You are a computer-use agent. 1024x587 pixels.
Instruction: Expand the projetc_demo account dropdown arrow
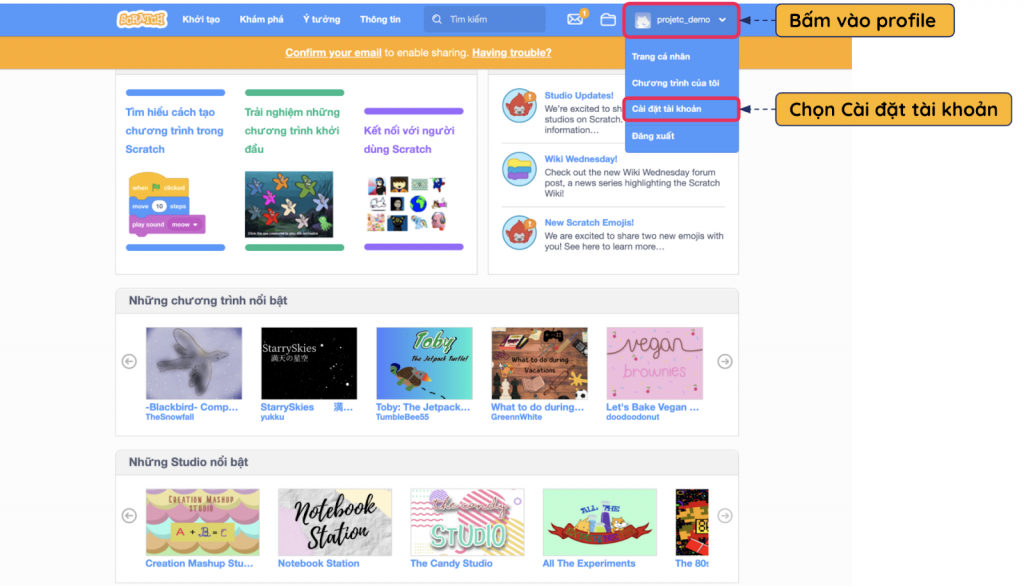pos(722,20)
